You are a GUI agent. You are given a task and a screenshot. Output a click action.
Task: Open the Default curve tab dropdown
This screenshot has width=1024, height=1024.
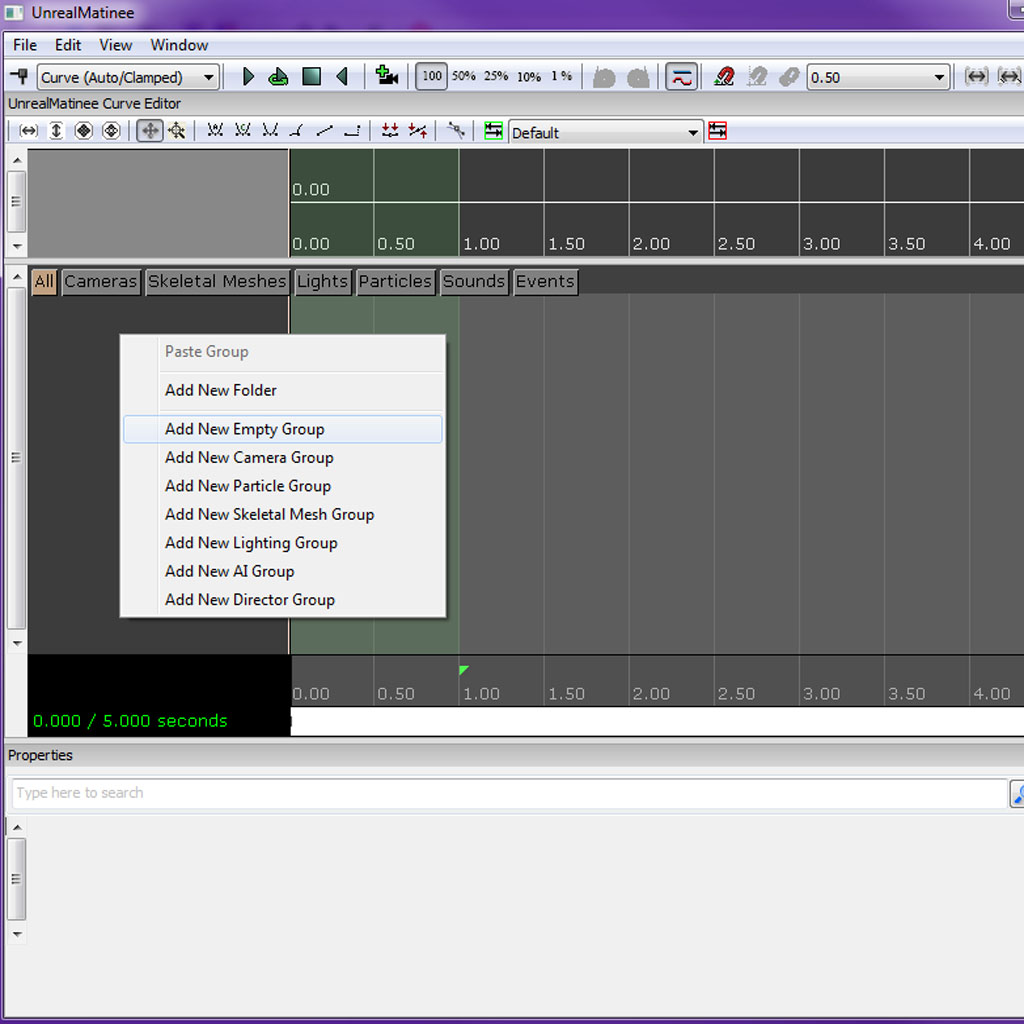pyautogui.click(x=605, y=133)
